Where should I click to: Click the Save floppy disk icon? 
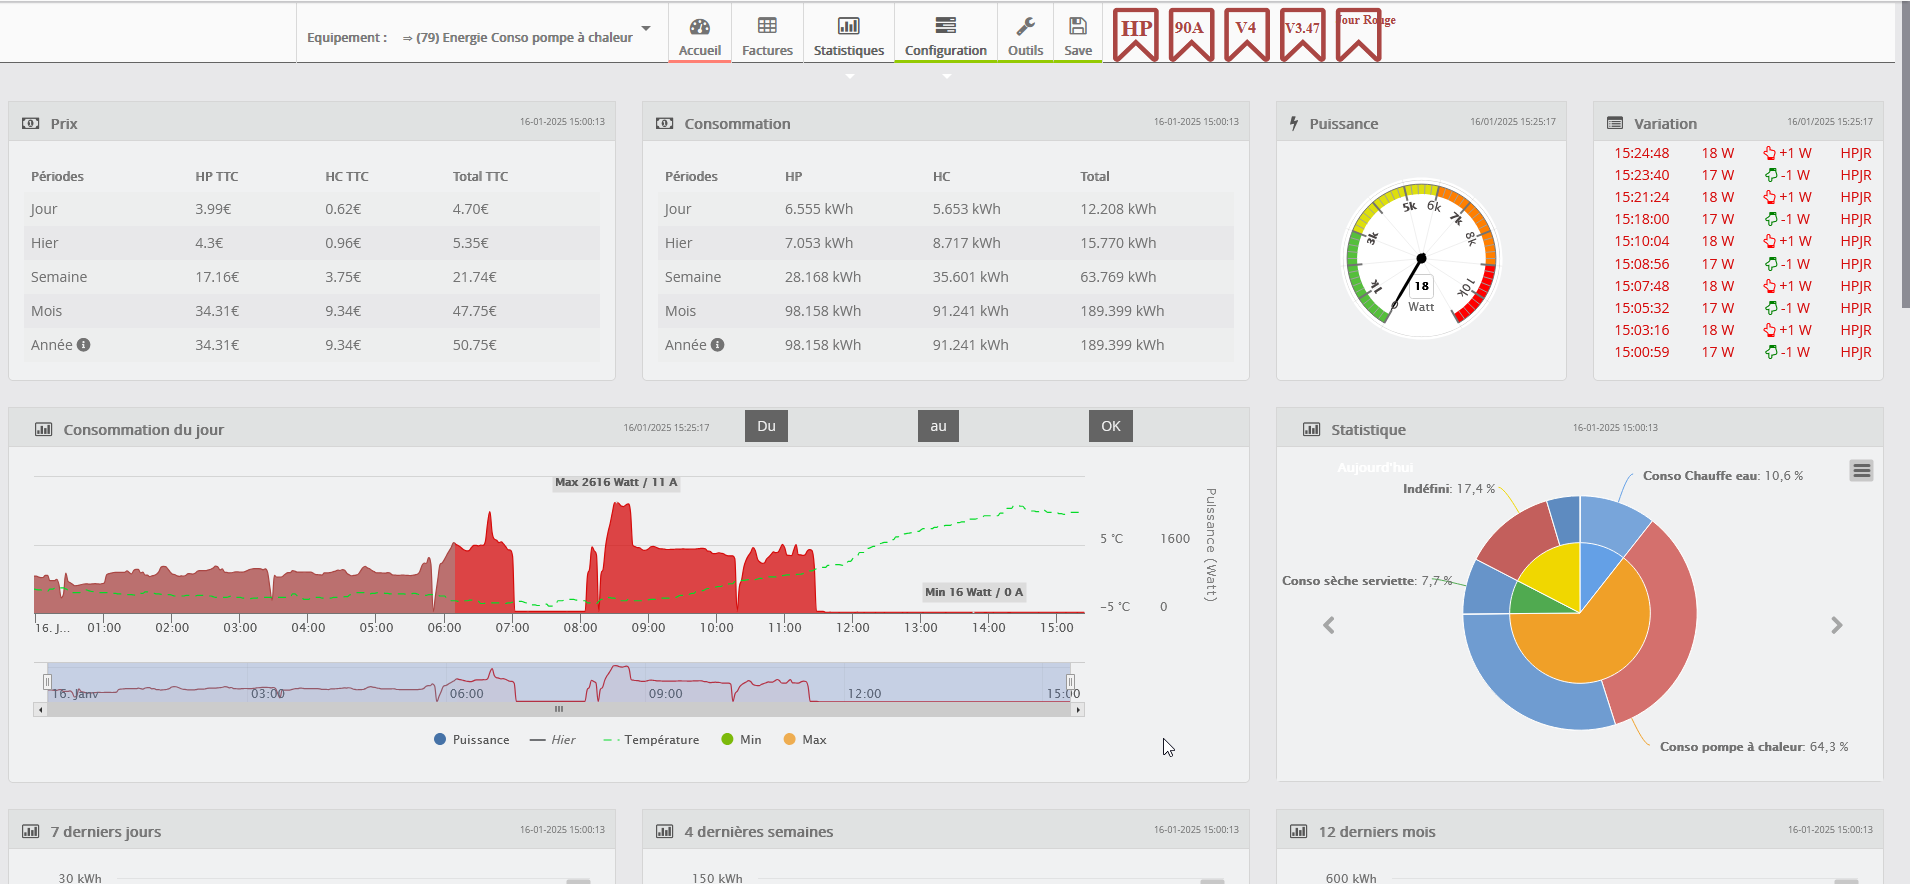(1078, 27)
